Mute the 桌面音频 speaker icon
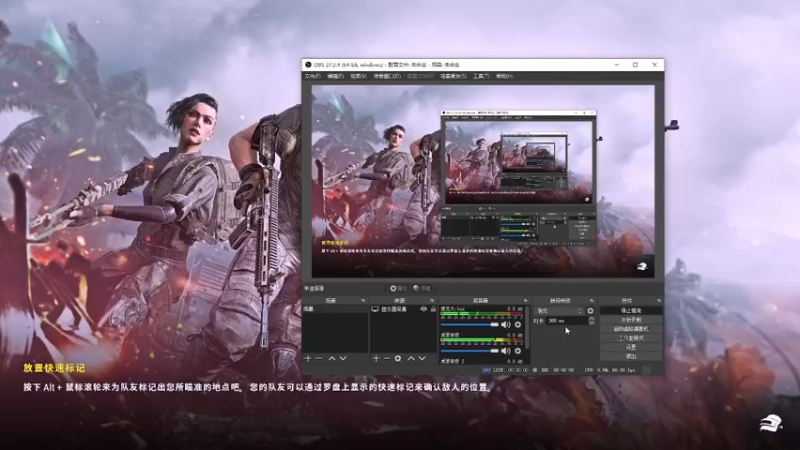Image resolution: width=800 pixels, height=450 pixels. [506, 351]
